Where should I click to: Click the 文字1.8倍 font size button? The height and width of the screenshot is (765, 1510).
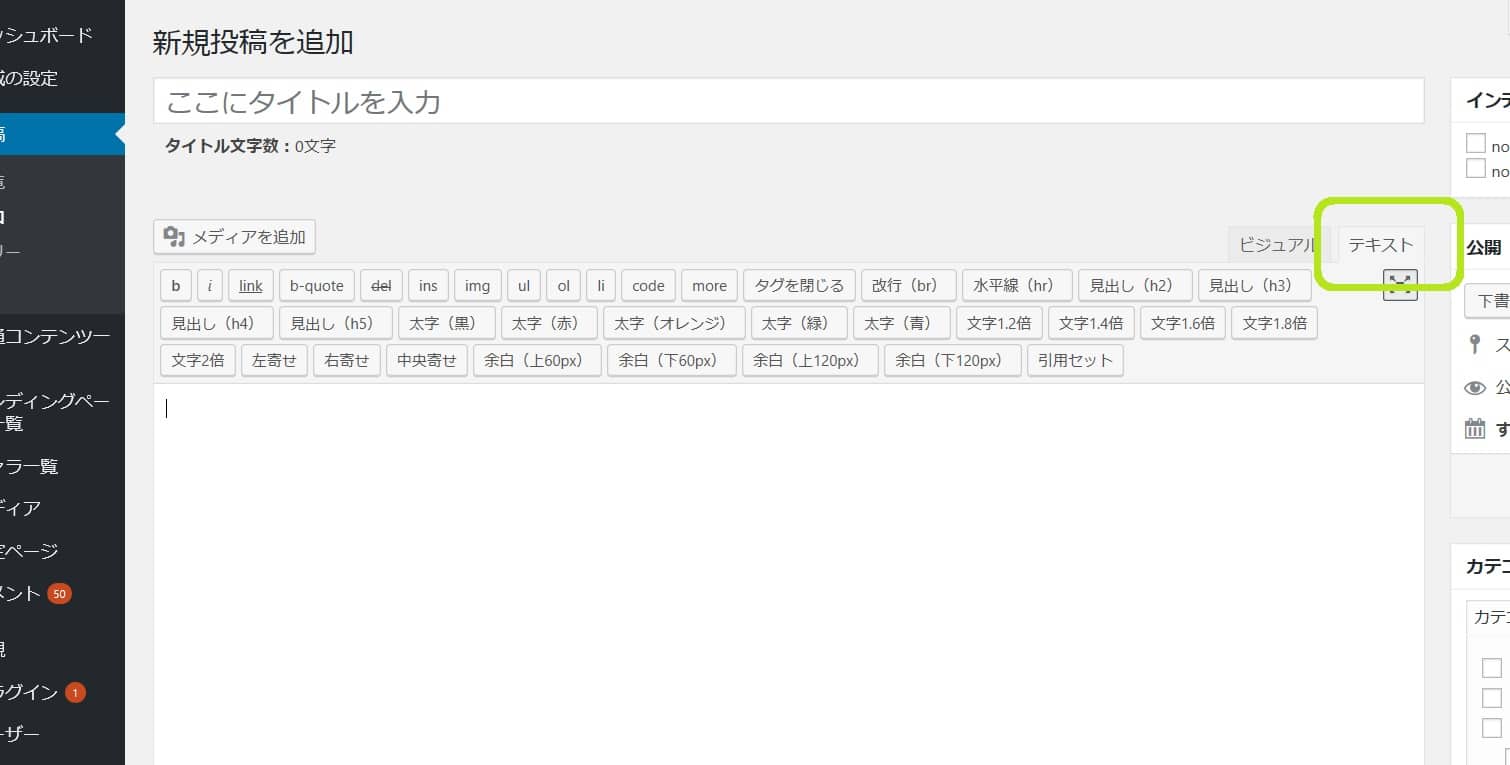1275,323
